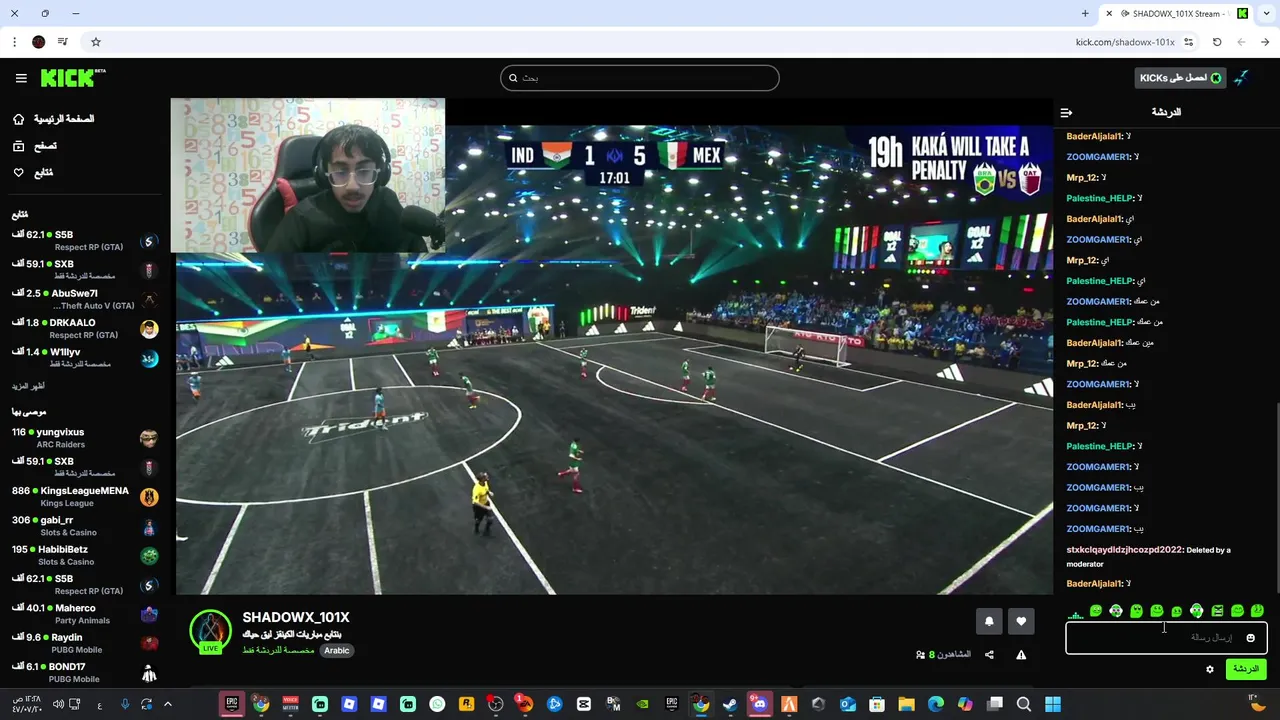Click the green chat send button
The height and width of the screenshot is (720, 1280).
coord(1246,669)
